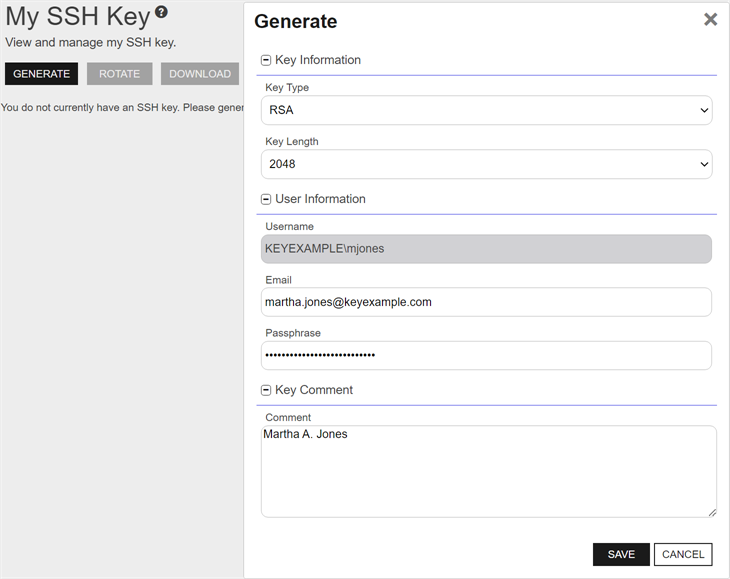Collapse the Key Information section
This screenshot has width=730, height=579.
[266, 60]
